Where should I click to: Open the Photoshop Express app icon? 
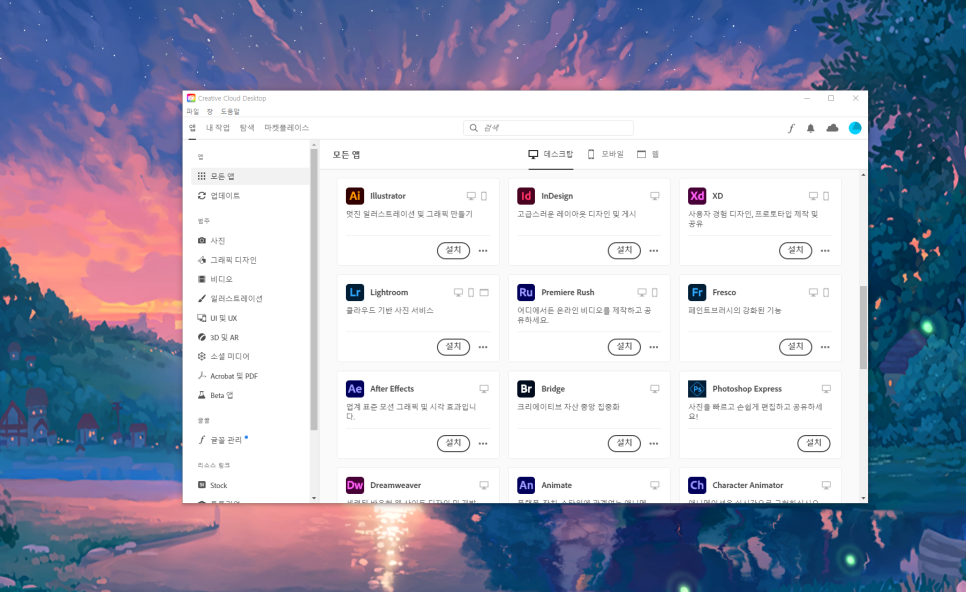tap(697, 389)
